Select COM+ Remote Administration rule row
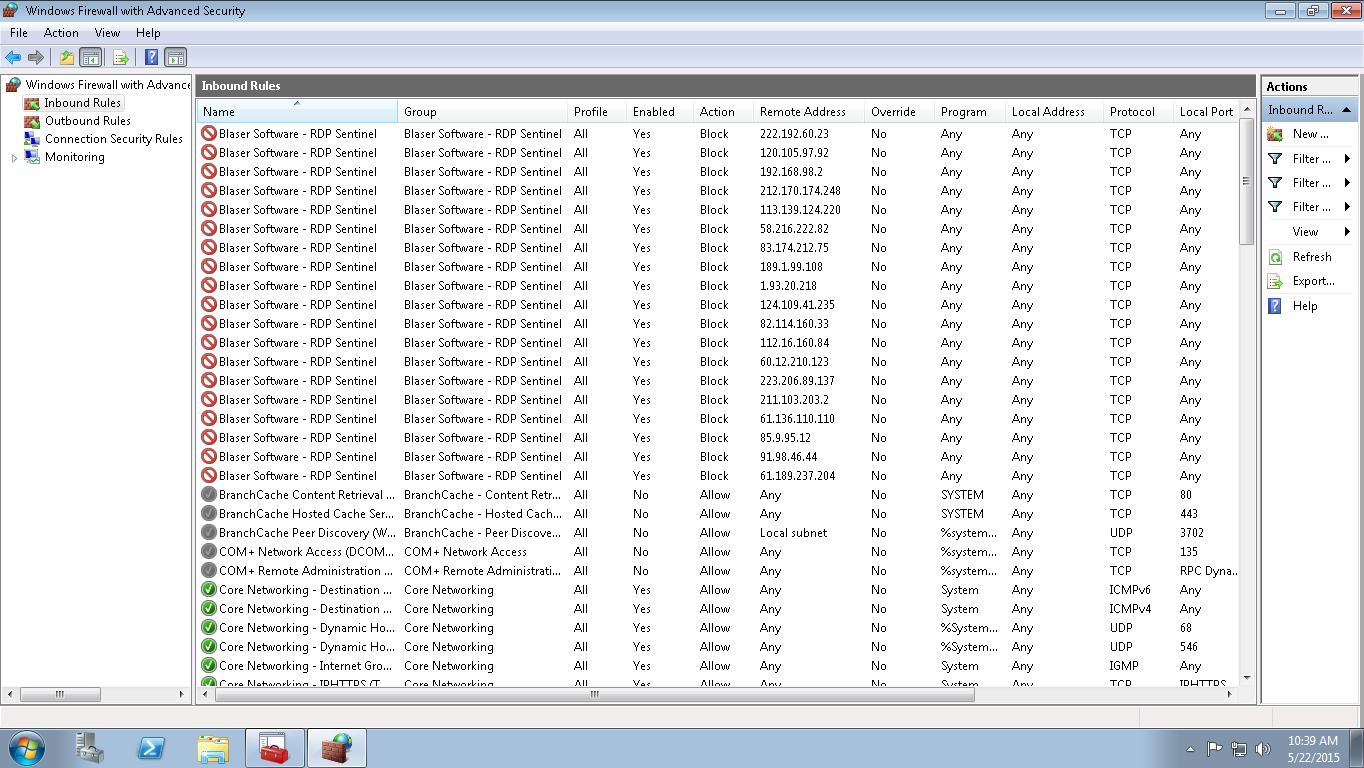The height and width of the screenshot is (768, 1364). (718, 570)
